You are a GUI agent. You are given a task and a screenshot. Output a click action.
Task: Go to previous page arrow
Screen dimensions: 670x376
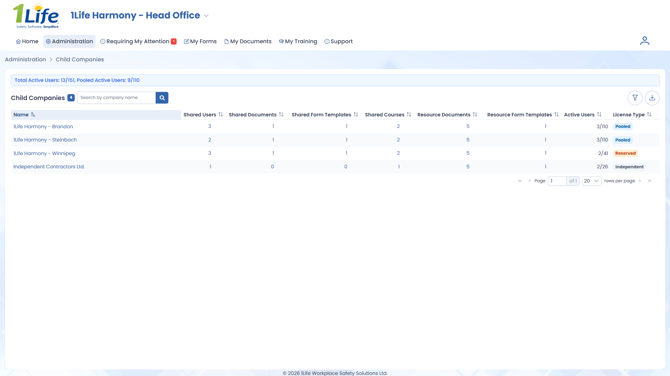click(529, 181)
